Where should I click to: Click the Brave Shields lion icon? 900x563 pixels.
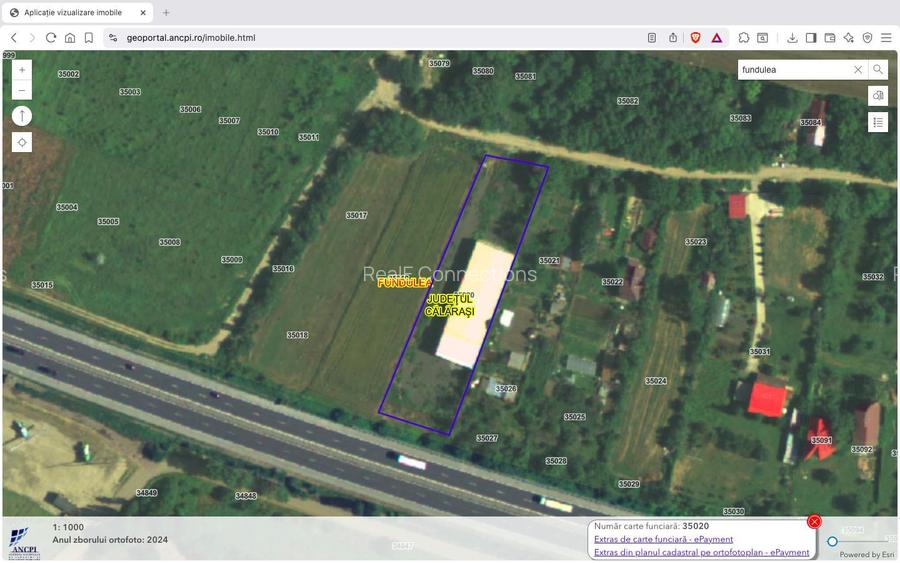point(695,38)
